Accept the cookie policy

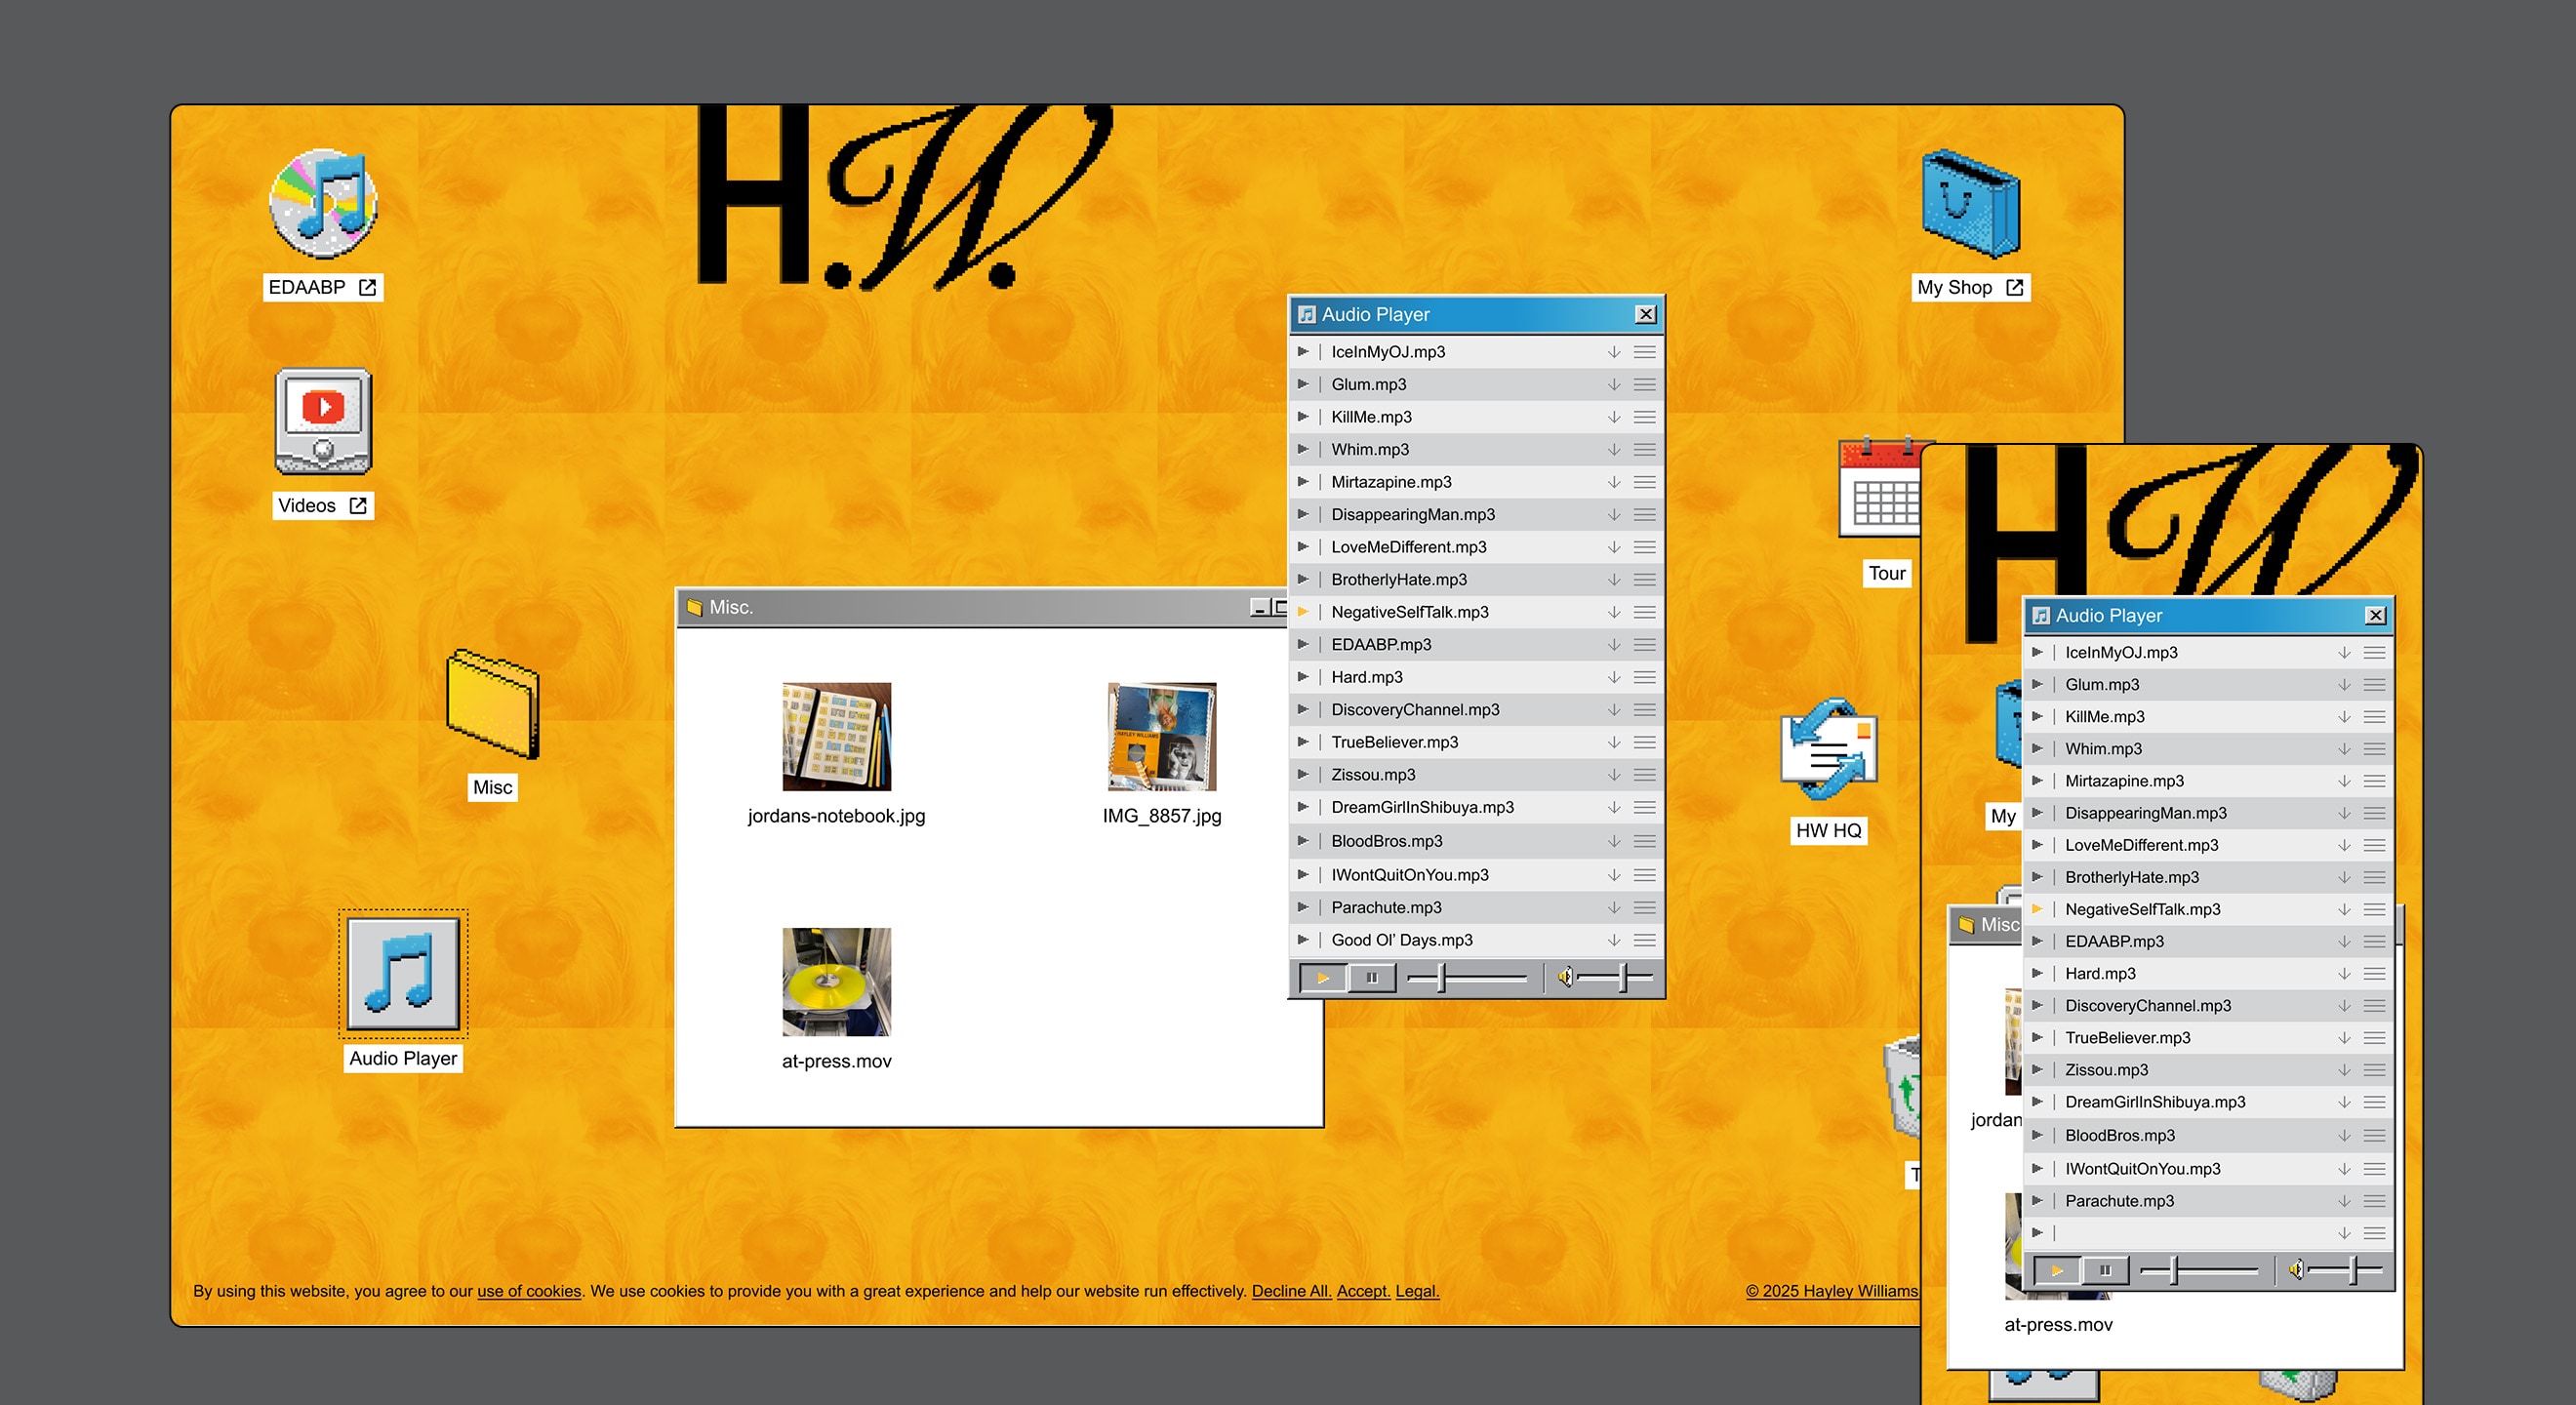(x=1363, y=1291)
